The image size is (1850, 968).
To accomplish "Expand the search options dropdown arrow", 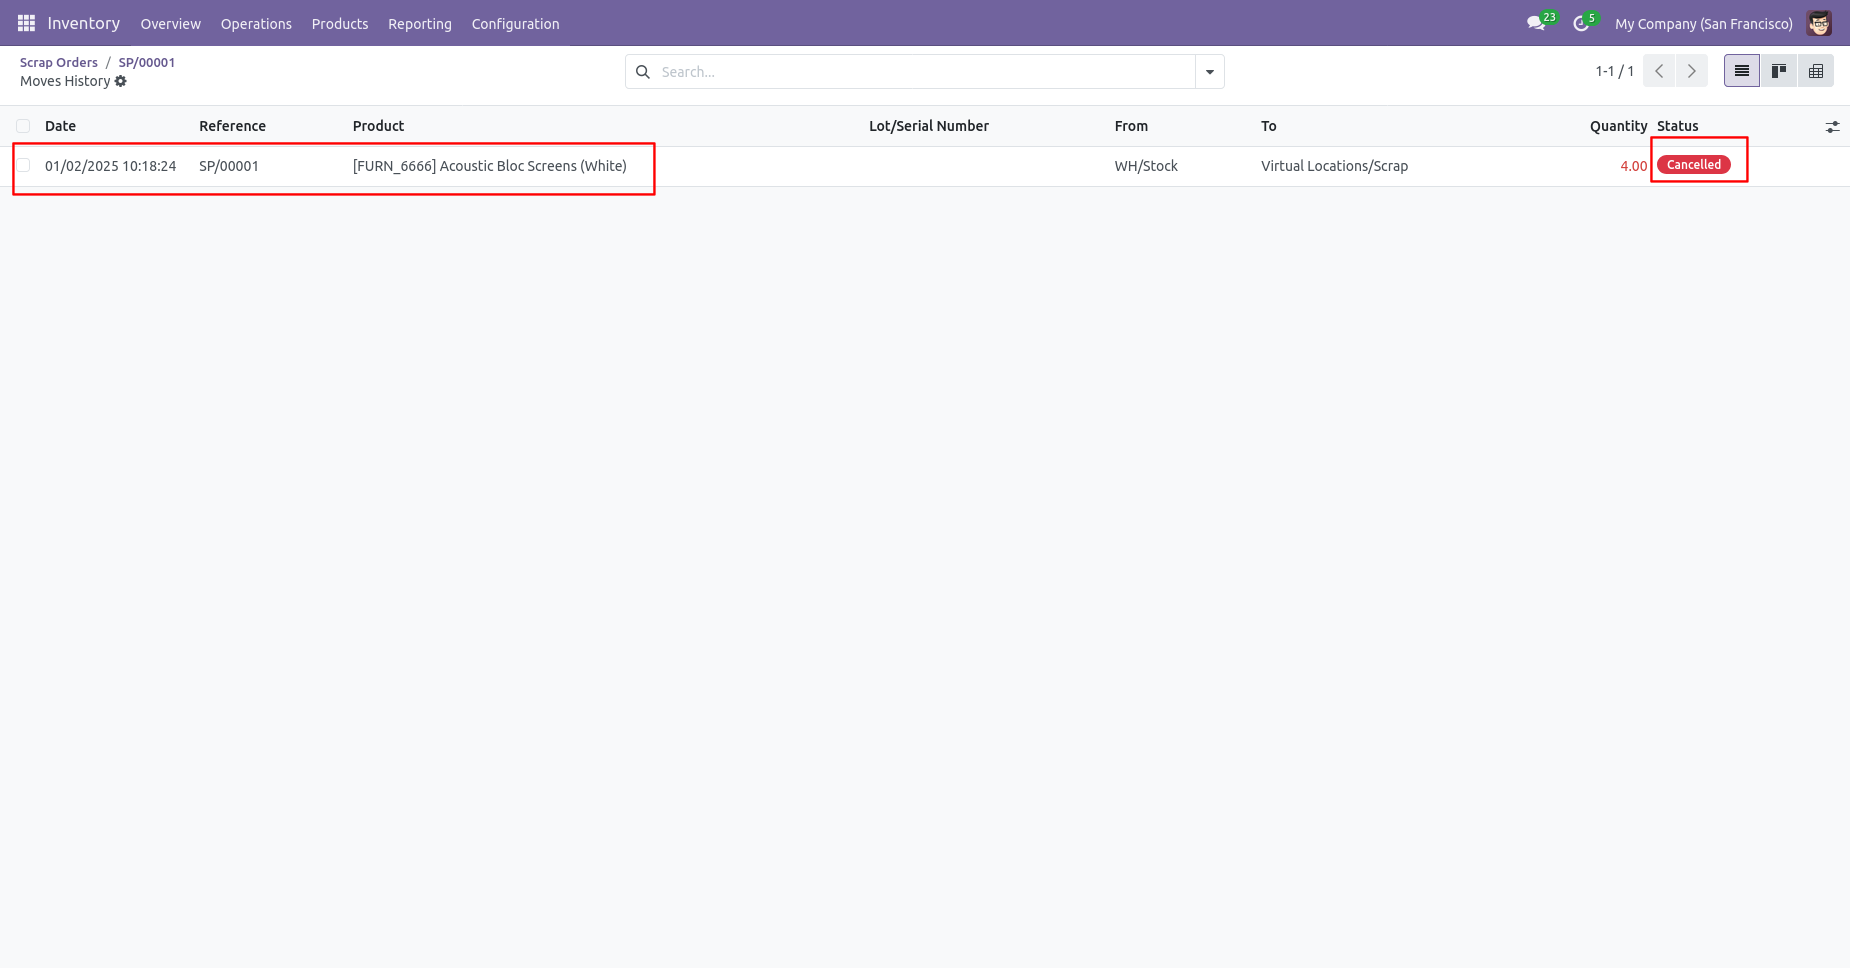I will coord(1210,72).
